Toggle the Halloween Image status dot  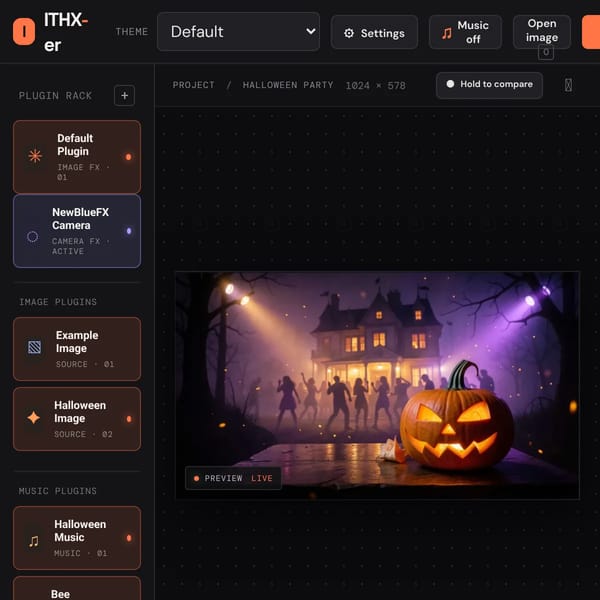point(129,419)
